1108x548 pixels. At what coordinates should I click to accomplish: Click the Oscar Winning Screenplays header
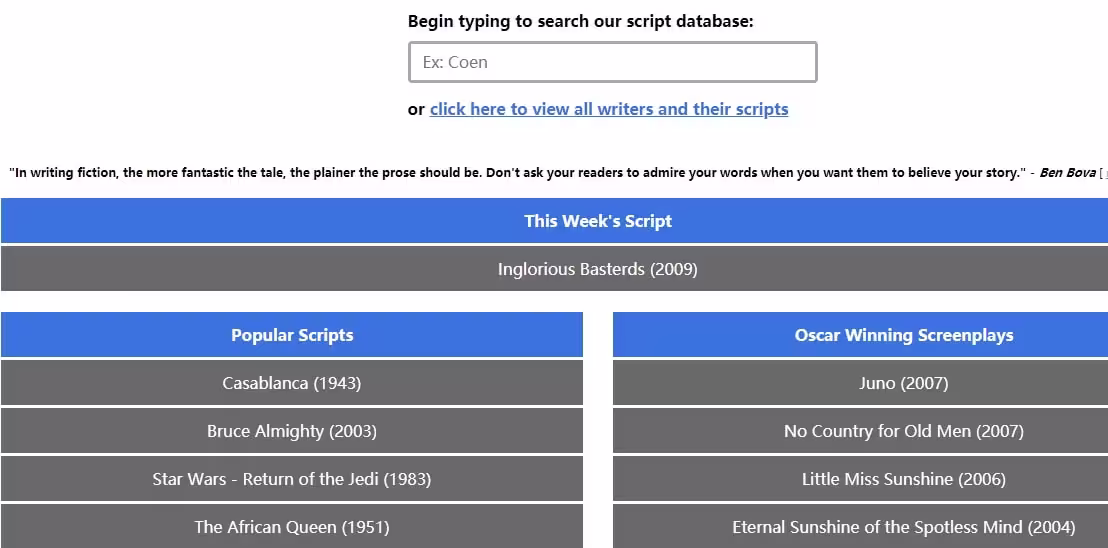(x=904, y=335)
